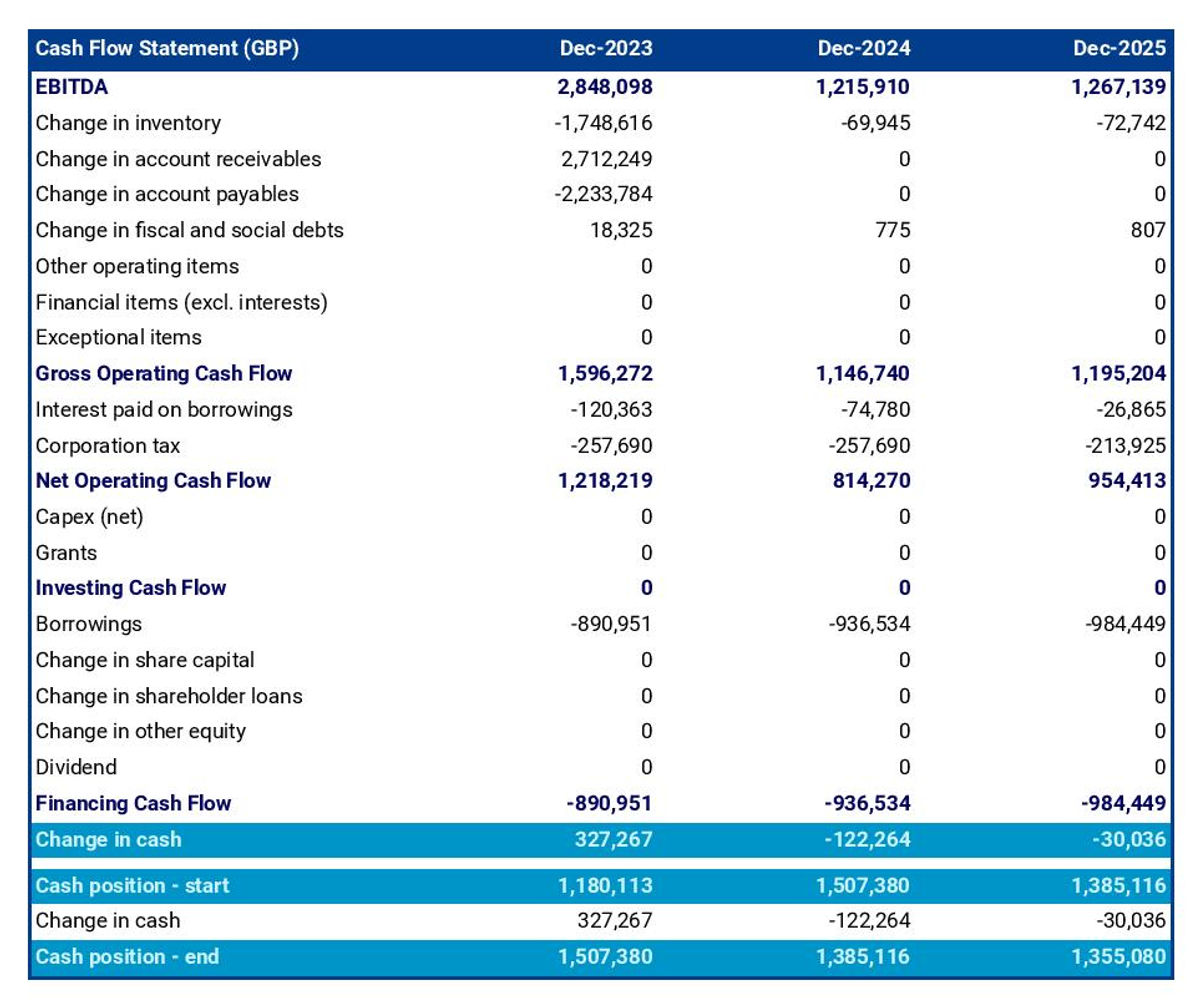Image resolution: width=1200 pixels, height=1006 pixels.
Task: Select Cash position end value 1,355,080
Action: [x=1118, y=957]
